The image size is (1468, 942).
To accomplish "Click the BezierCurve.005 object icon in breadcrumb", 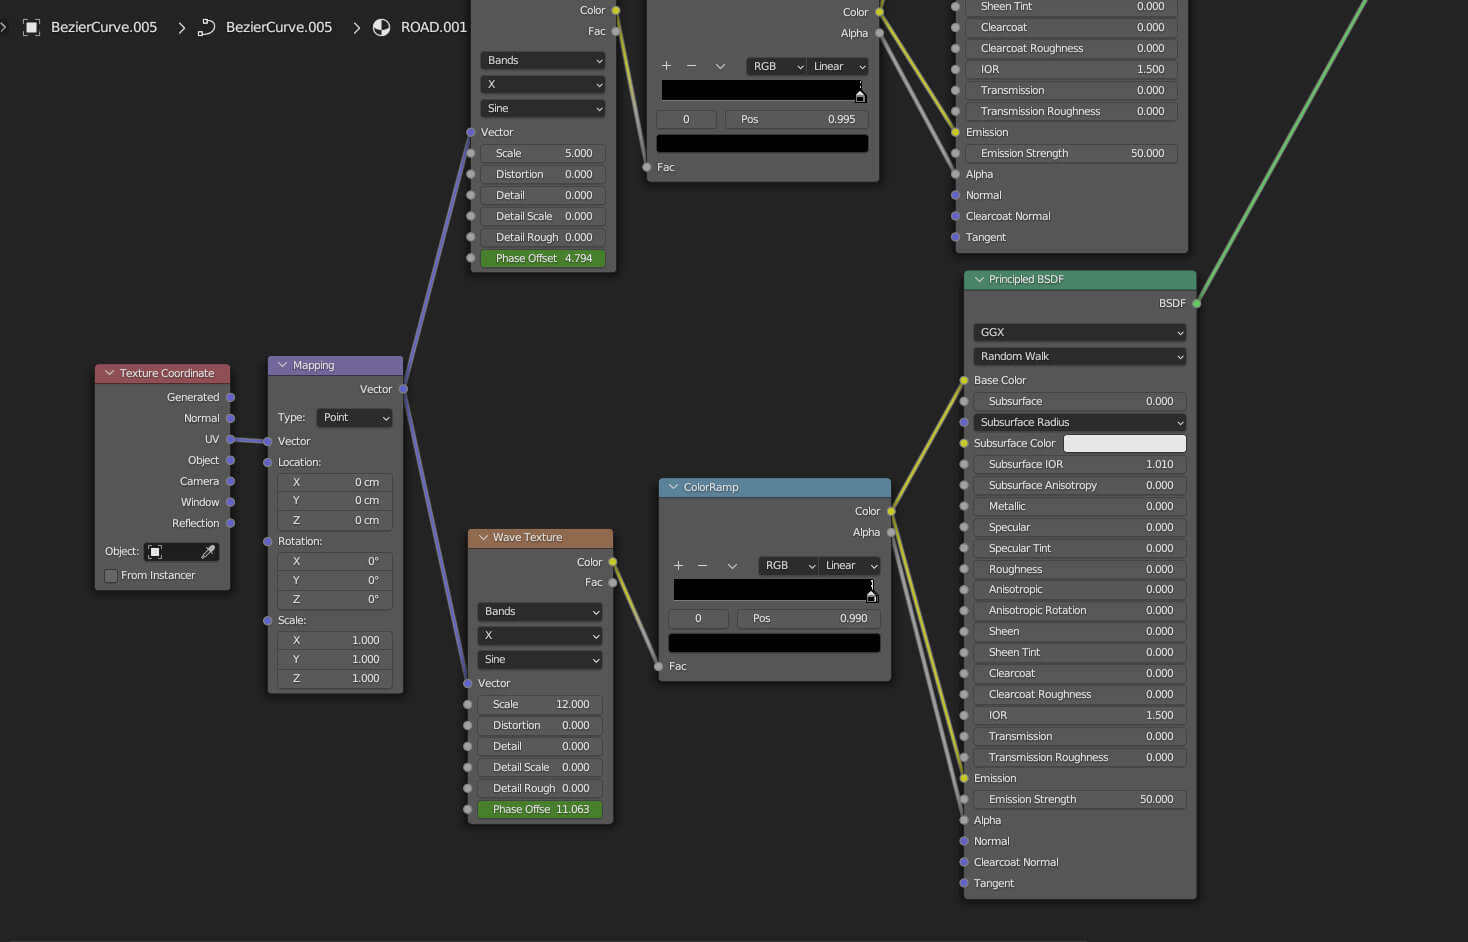I will tap(32, 27).
